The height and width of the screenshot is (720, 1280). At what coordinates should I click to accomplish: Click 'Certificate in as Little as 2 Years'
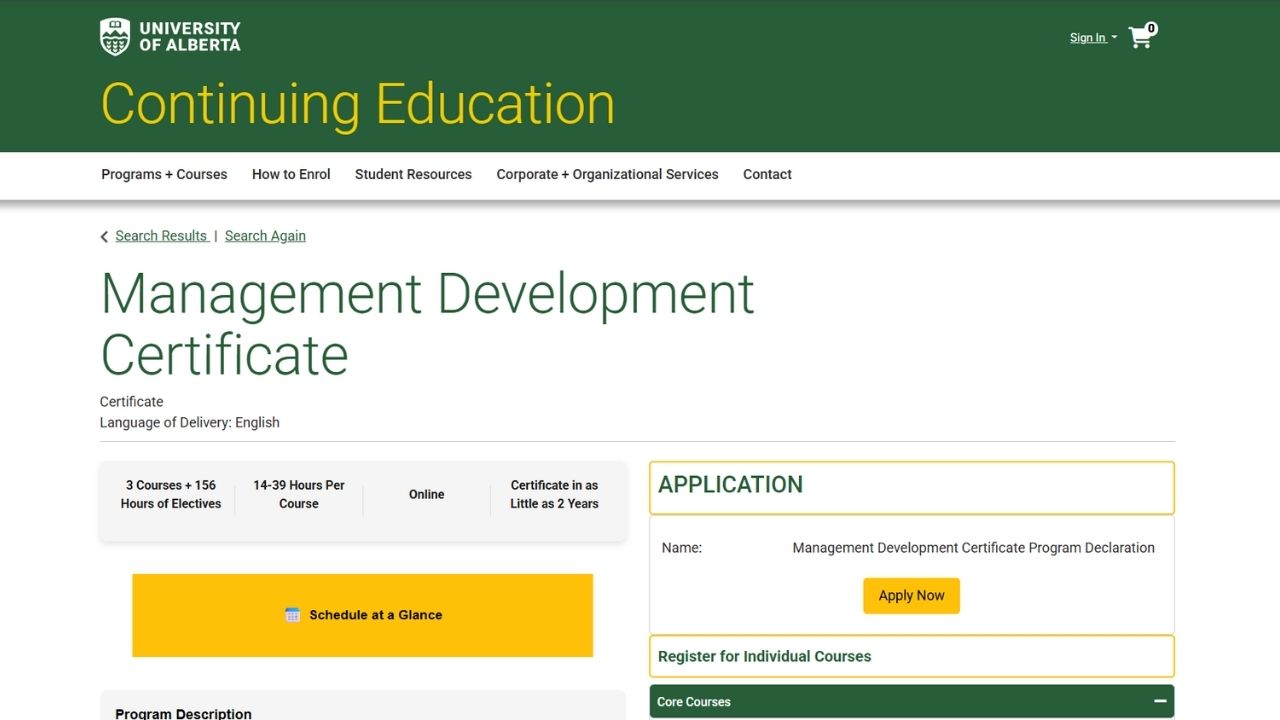554,494
